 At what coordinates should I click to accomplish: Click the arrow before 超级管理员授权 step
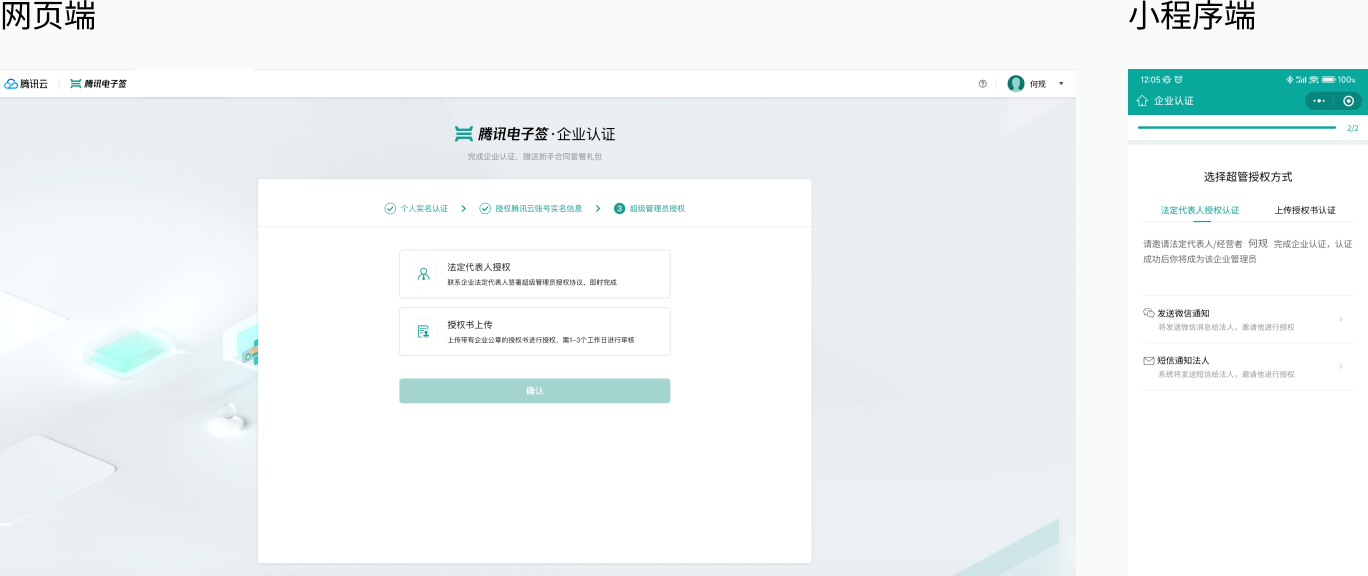click(598, 208)
